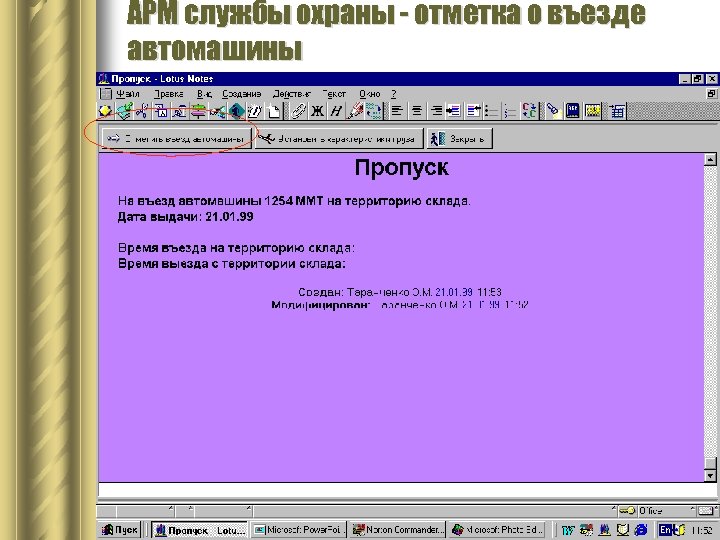Open the Действия menu
720x540 pixels.
coord(292,94)
